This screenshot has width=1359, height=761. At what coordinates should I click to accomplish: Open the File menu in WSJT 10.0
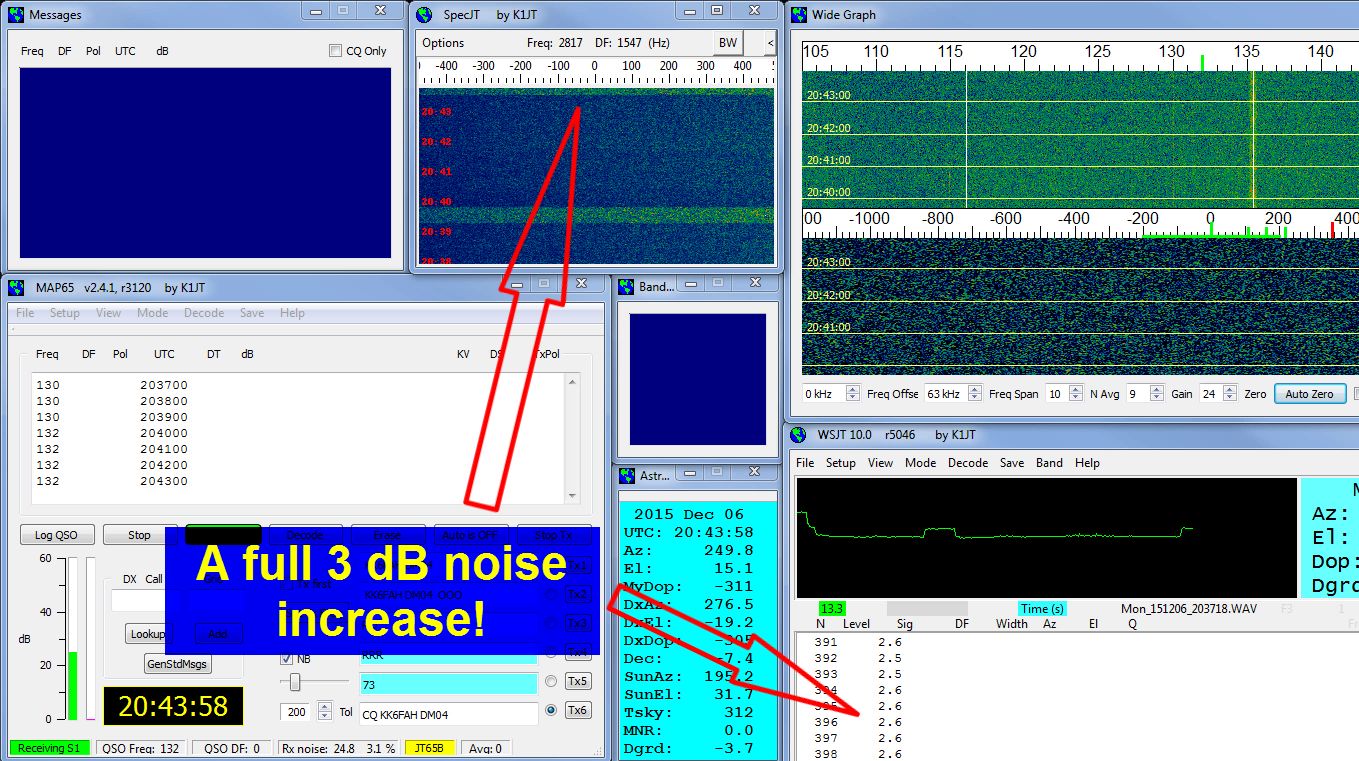(805, 463)
